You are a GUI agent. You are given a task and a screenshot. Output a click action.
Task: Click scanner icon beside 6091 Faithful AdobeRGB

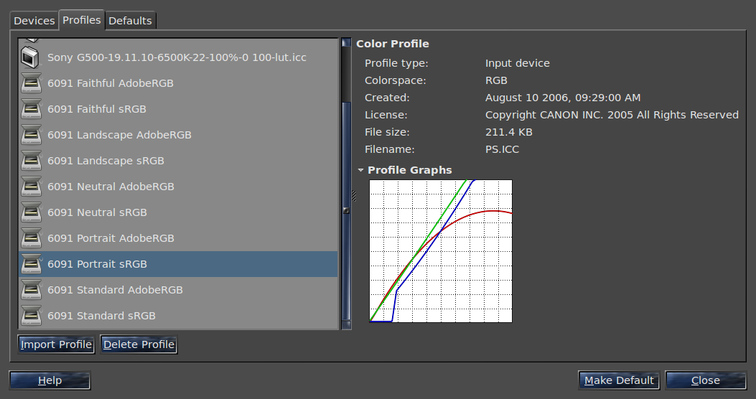tap(31, 83)
